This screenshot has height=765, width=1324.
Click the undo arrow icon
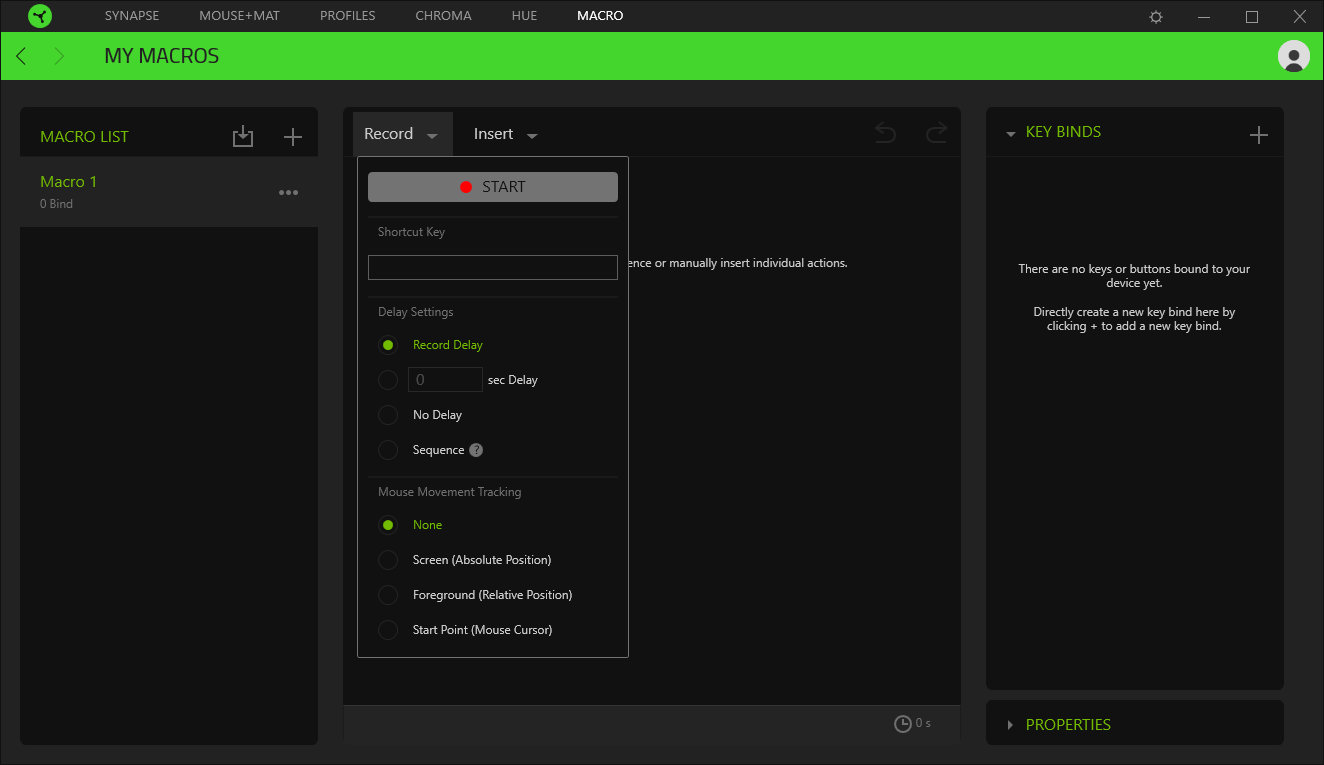[885, 133]
